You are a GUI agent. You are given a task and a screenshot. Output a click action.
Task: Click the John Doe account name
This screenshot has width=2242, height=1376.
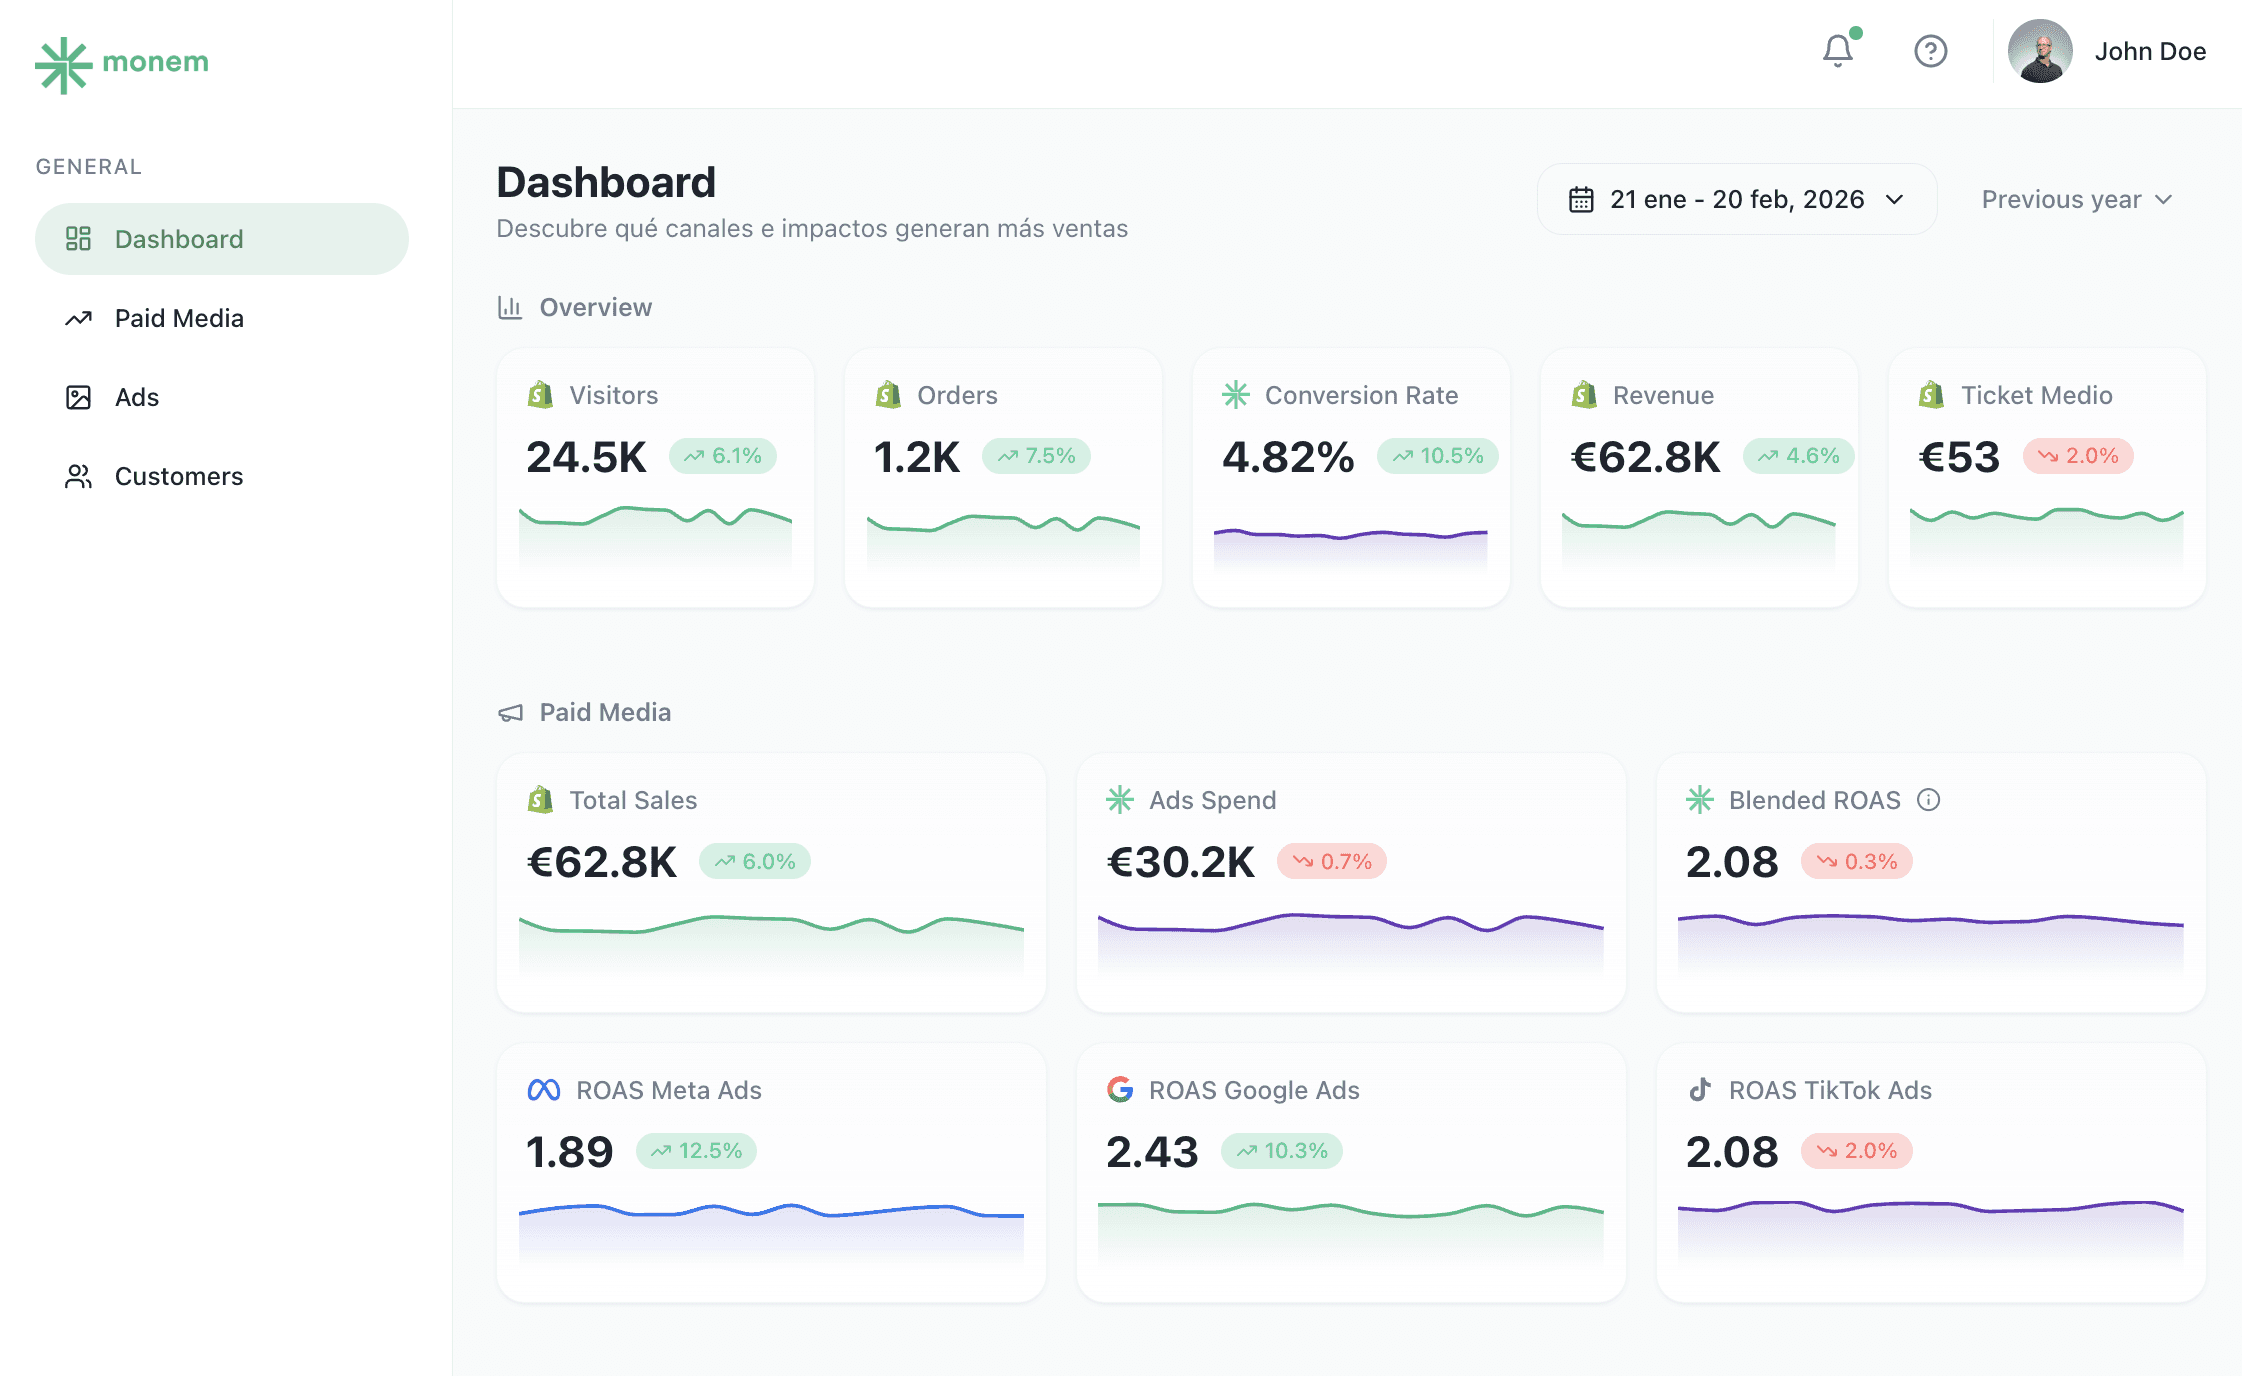click(x=2150, y=51)
